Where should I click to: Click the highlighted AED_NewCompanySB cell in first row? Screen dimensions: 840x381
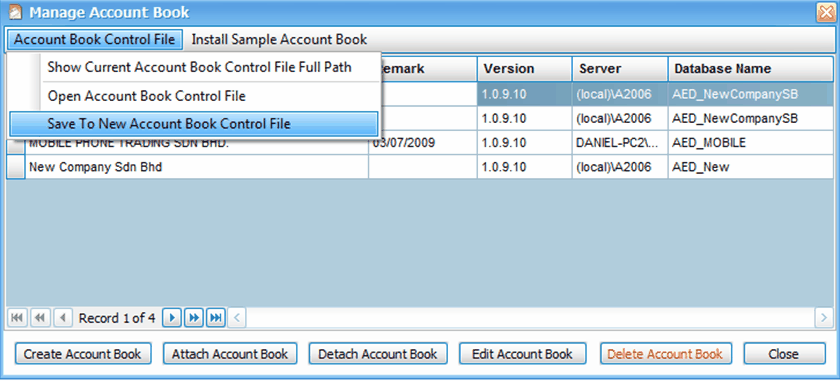click(751, 94)
